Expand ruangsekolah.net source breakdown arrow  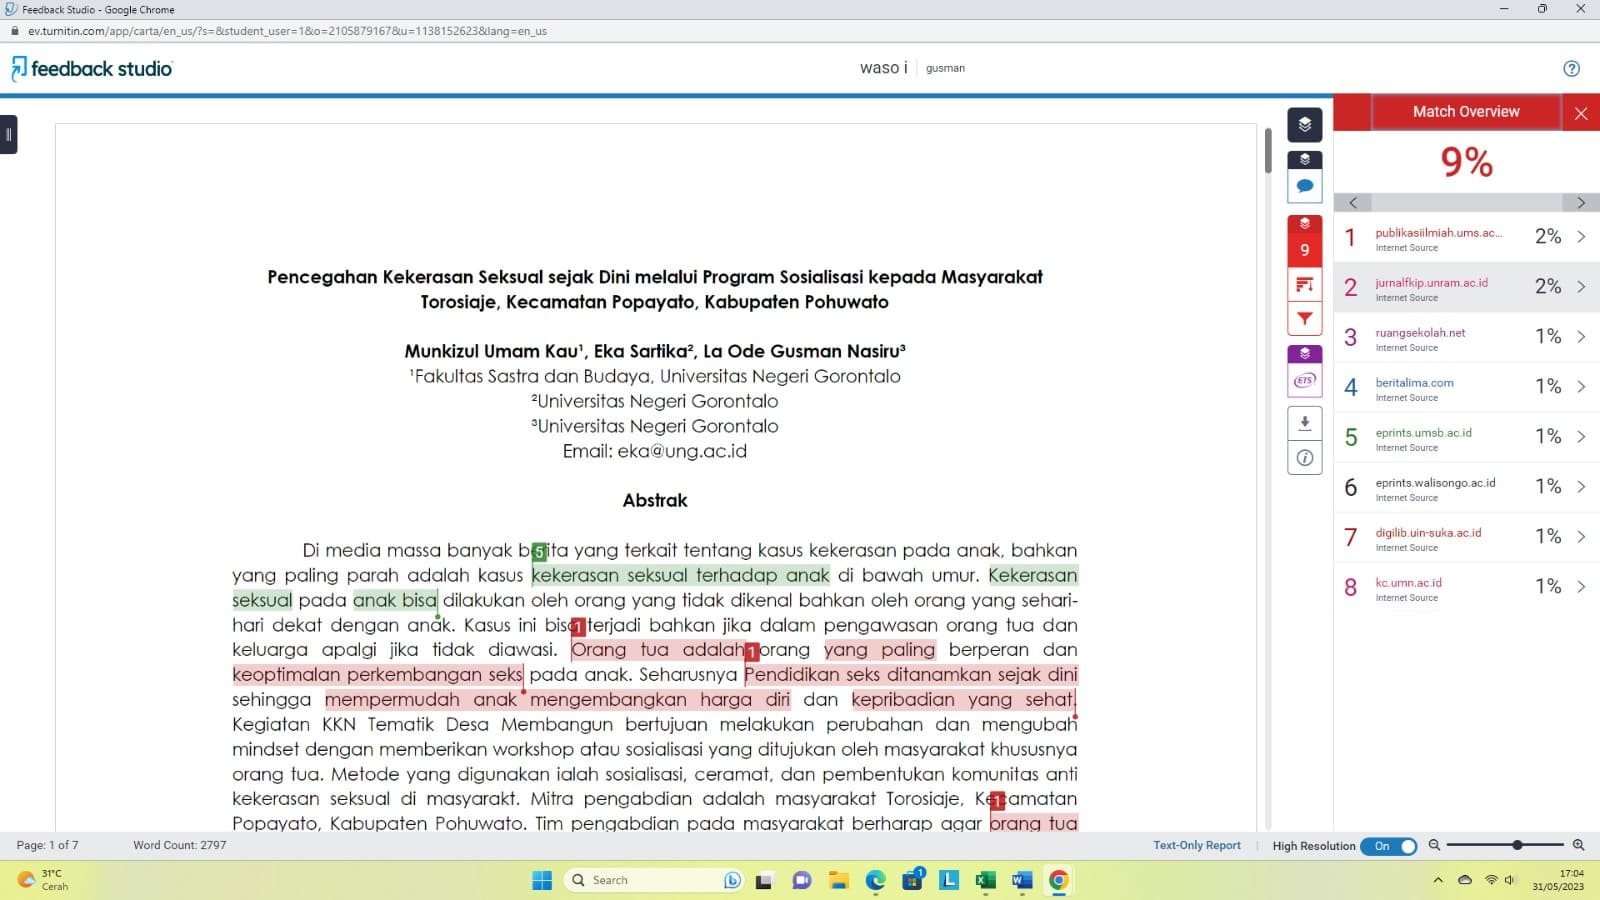[1581, 337]
